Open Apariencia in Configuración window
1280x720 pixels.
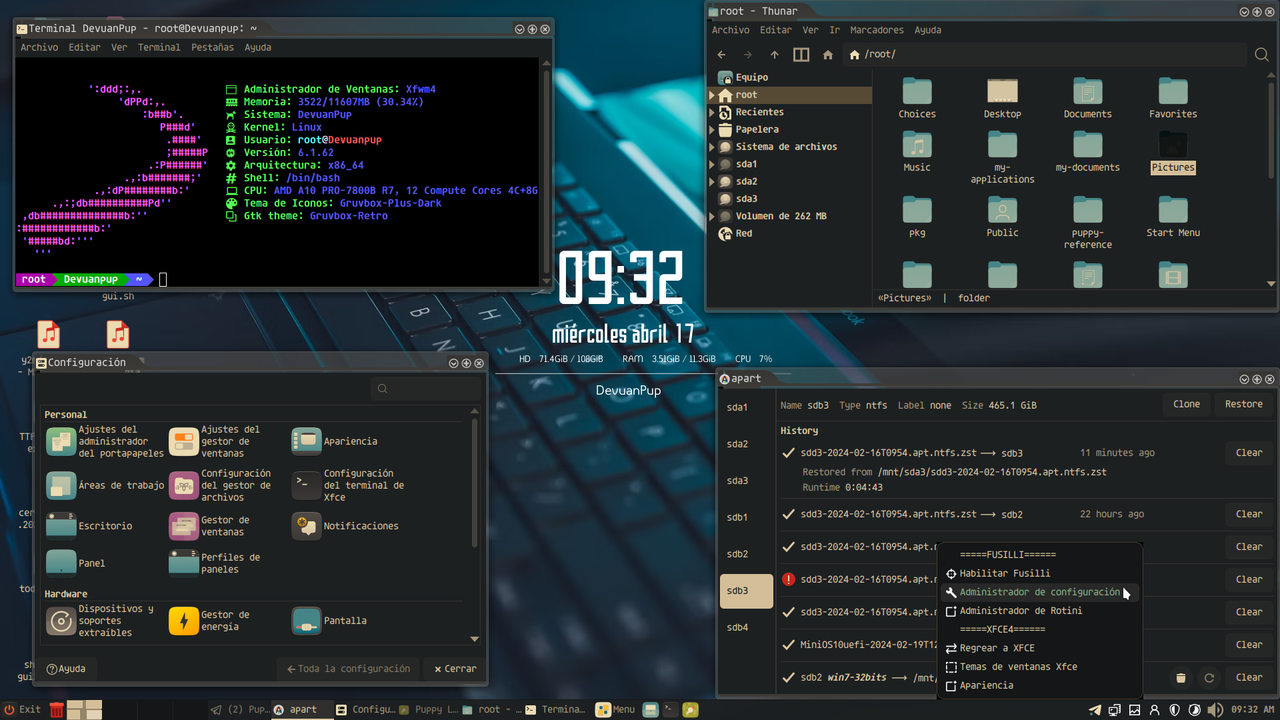coord(335,441)
